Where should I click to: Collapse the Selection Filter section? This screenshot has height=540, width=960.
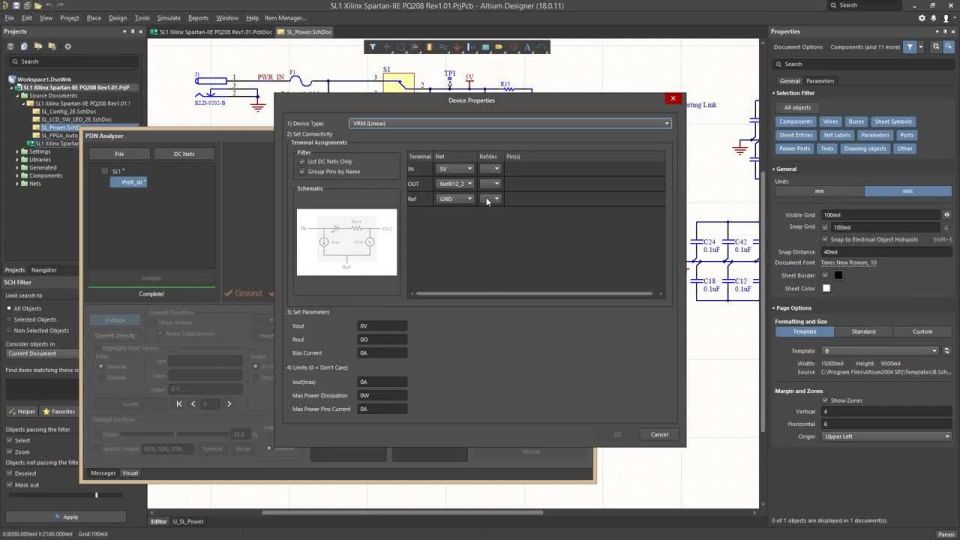click(x=774, y=93)
